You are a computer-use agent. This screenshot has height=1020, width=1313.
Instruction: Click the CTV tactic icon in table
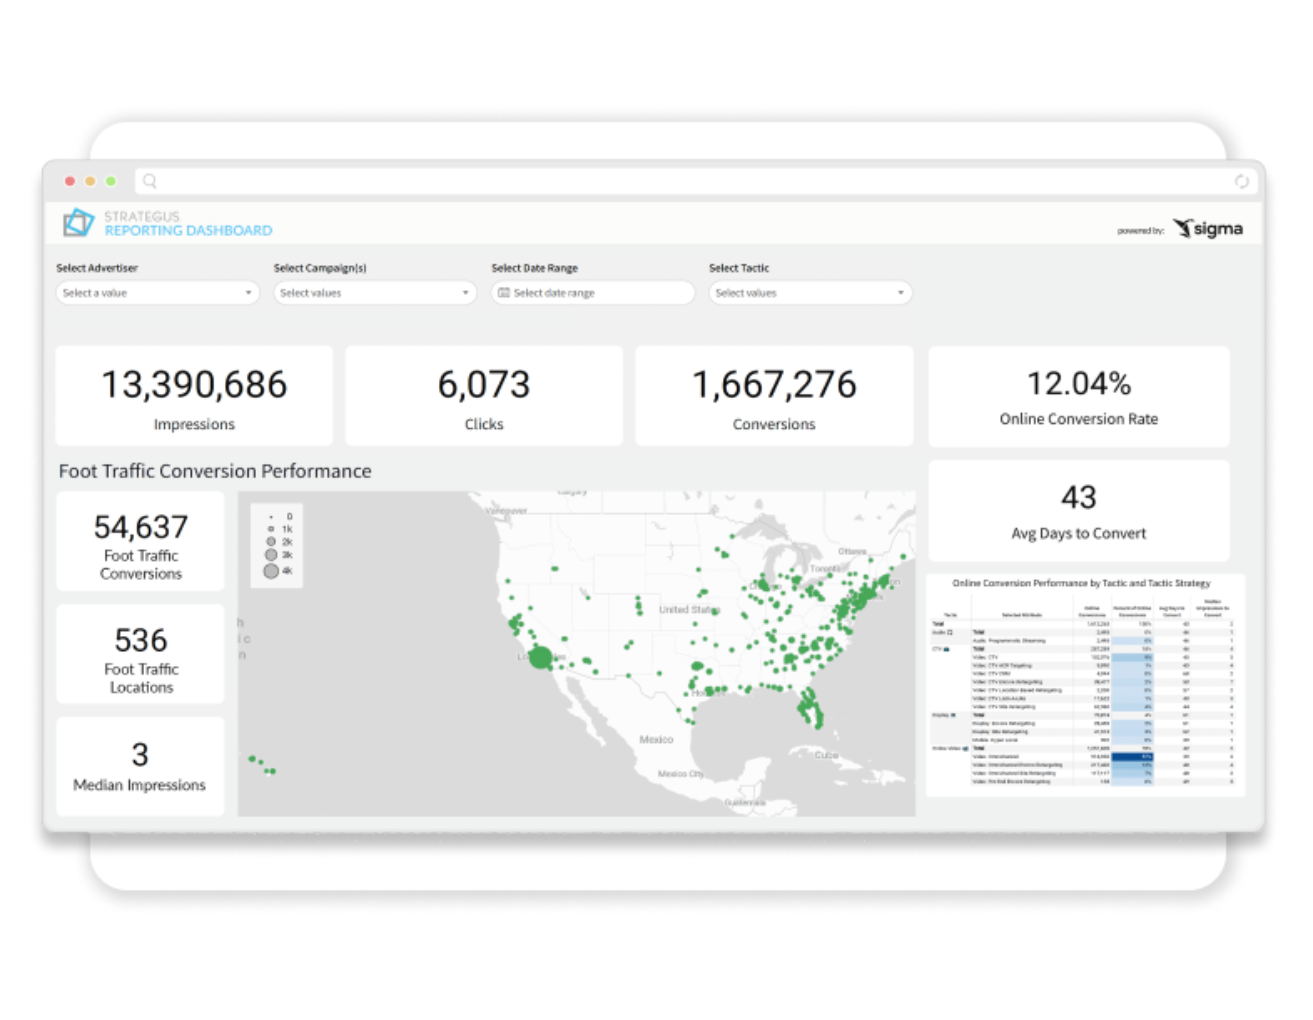[x=946, y=649]
